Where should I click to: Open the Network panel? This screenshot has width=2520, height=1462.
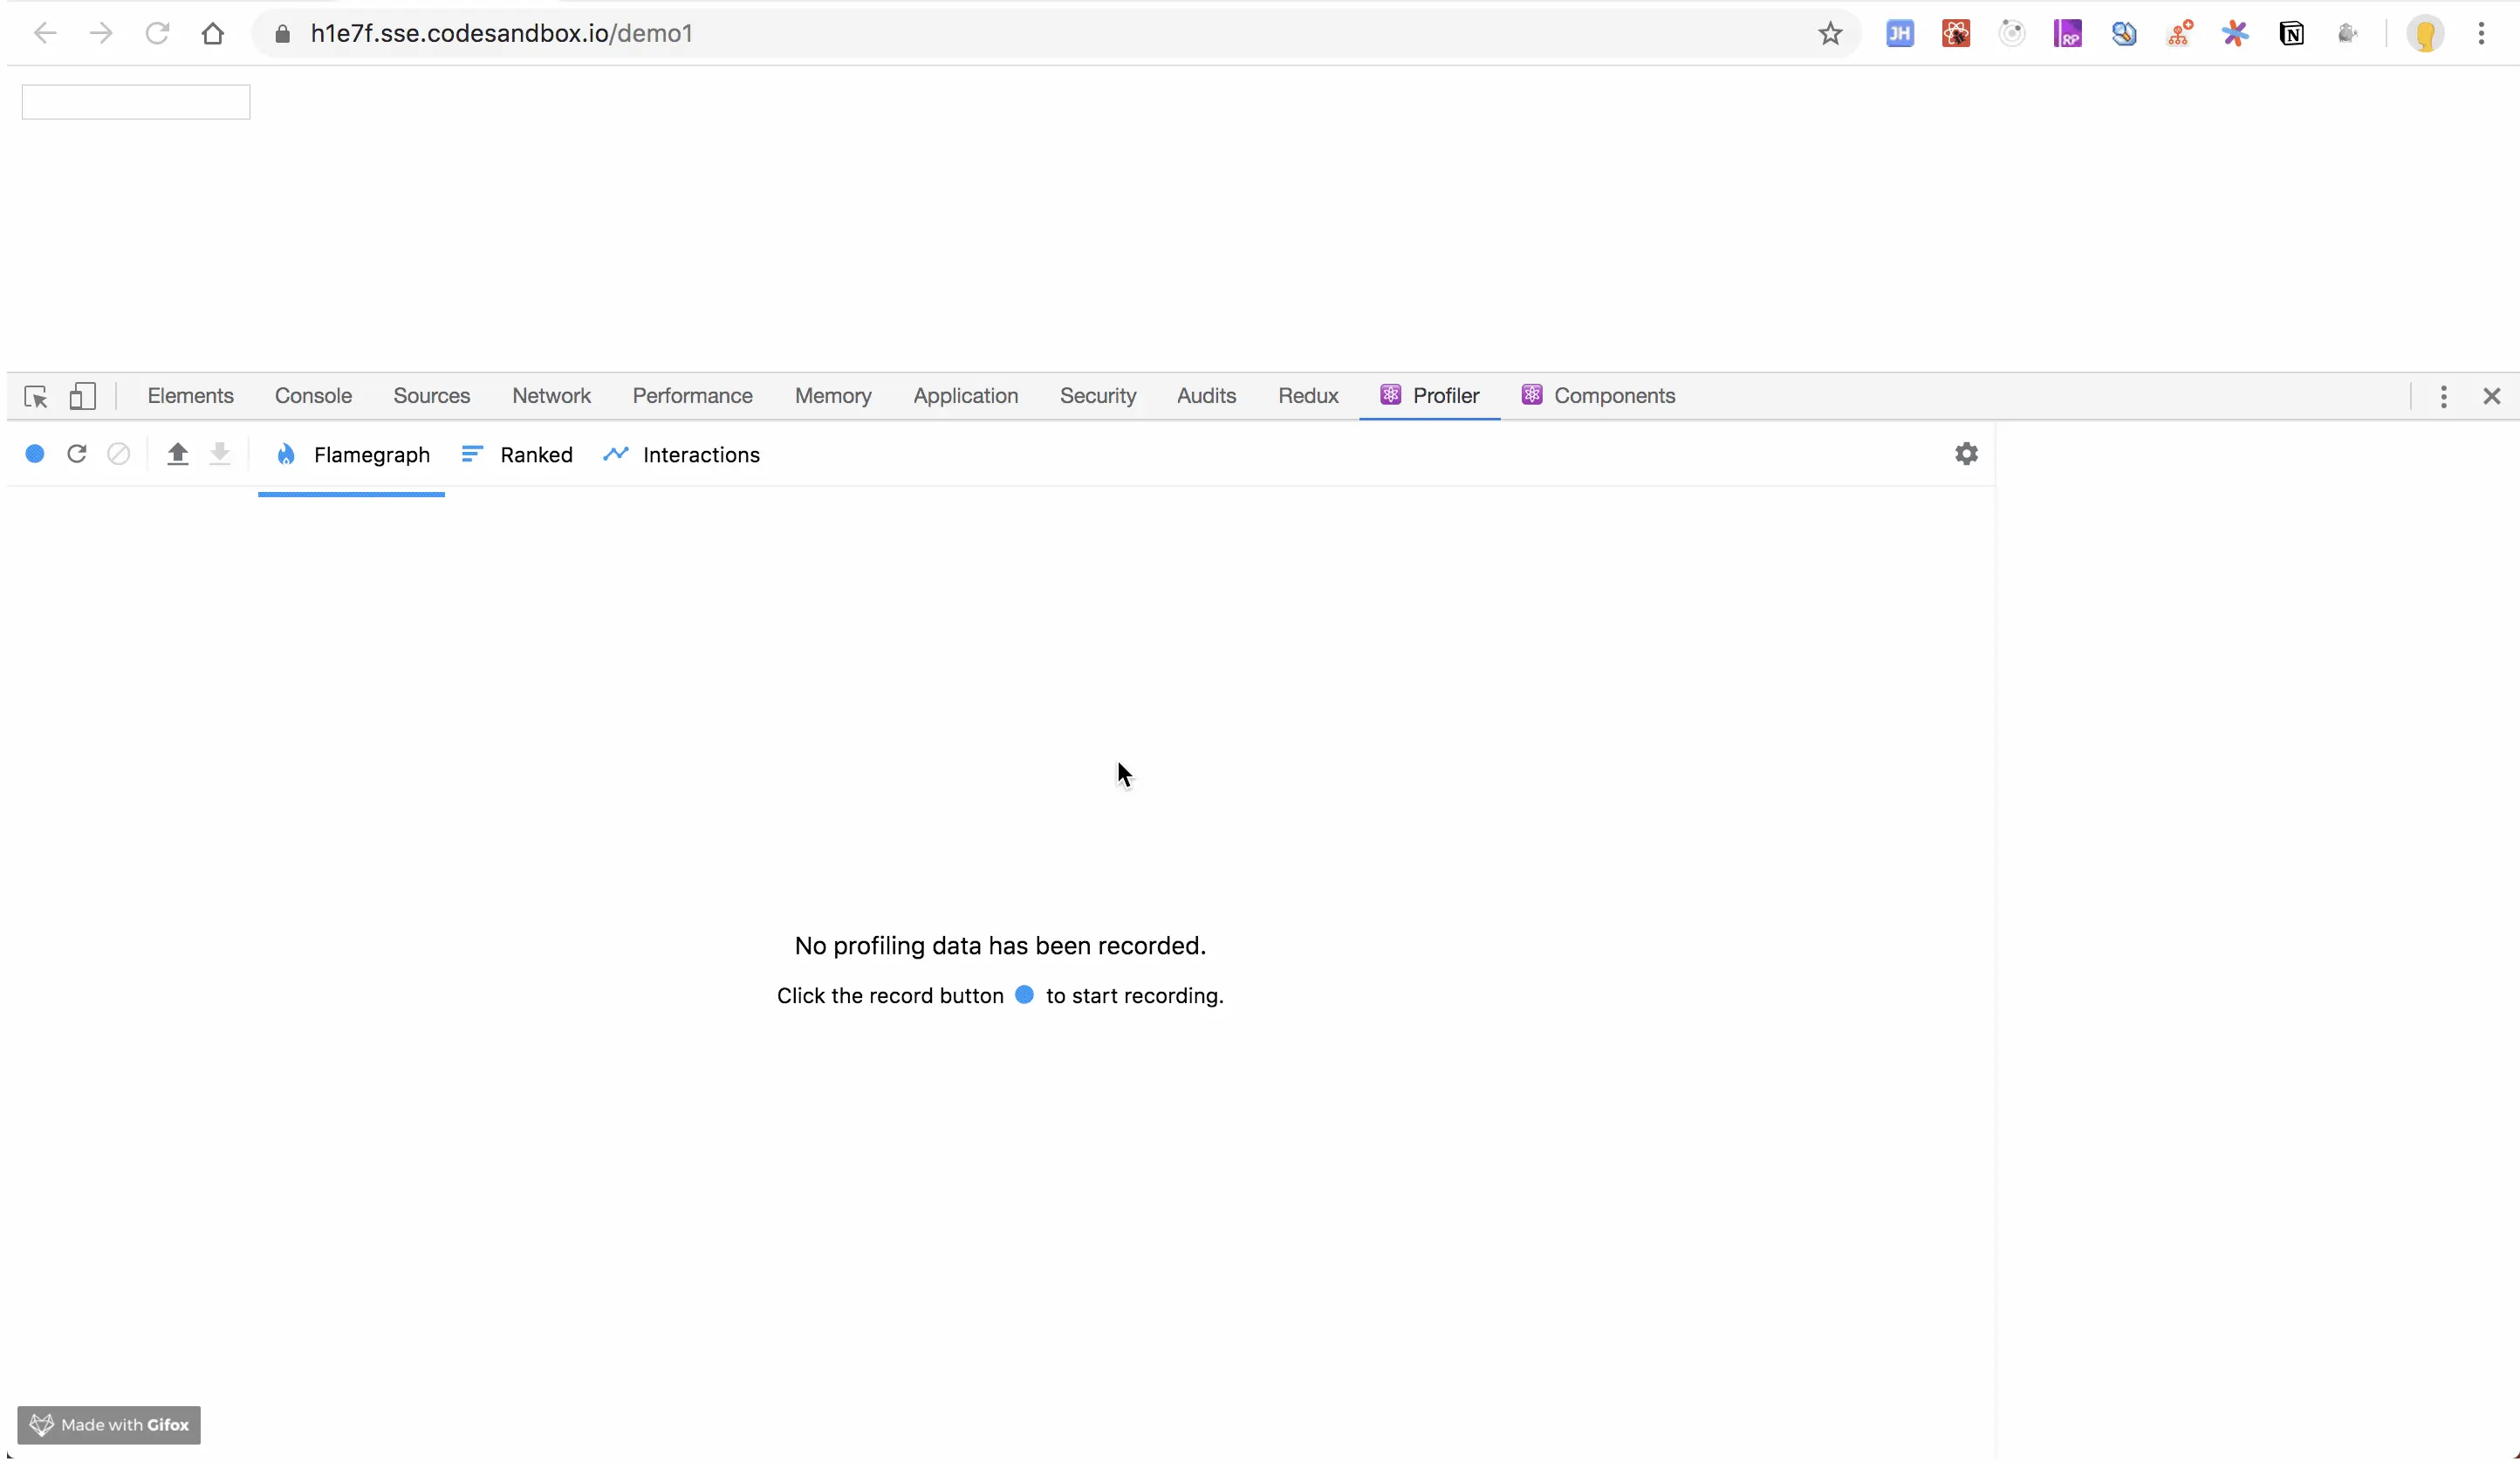551,396
